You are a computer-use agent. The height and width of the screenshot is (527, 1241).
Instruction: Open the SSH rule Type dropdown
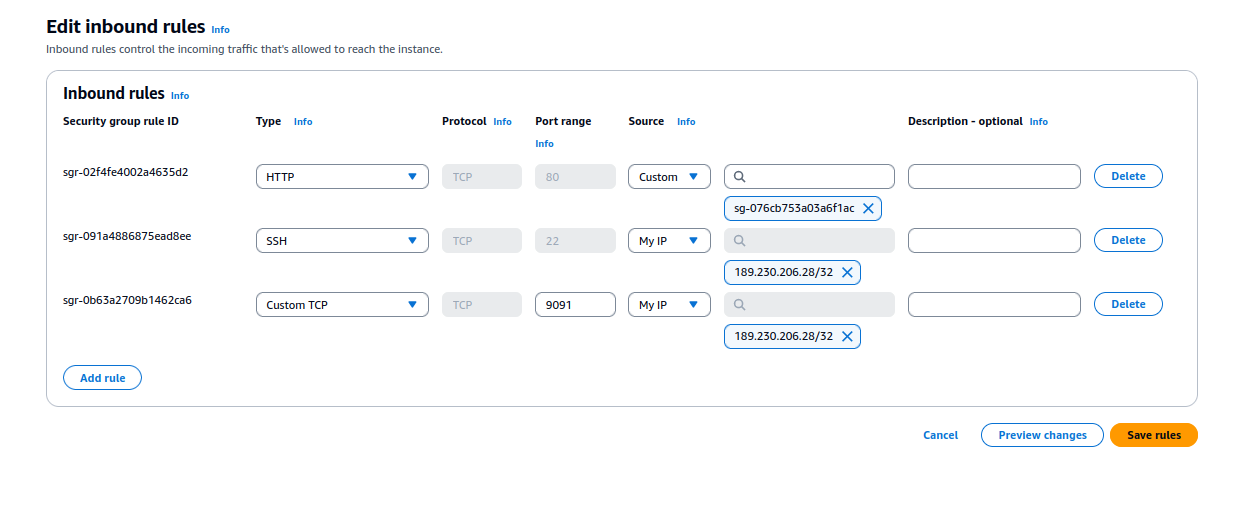click(x=342, y=241)
